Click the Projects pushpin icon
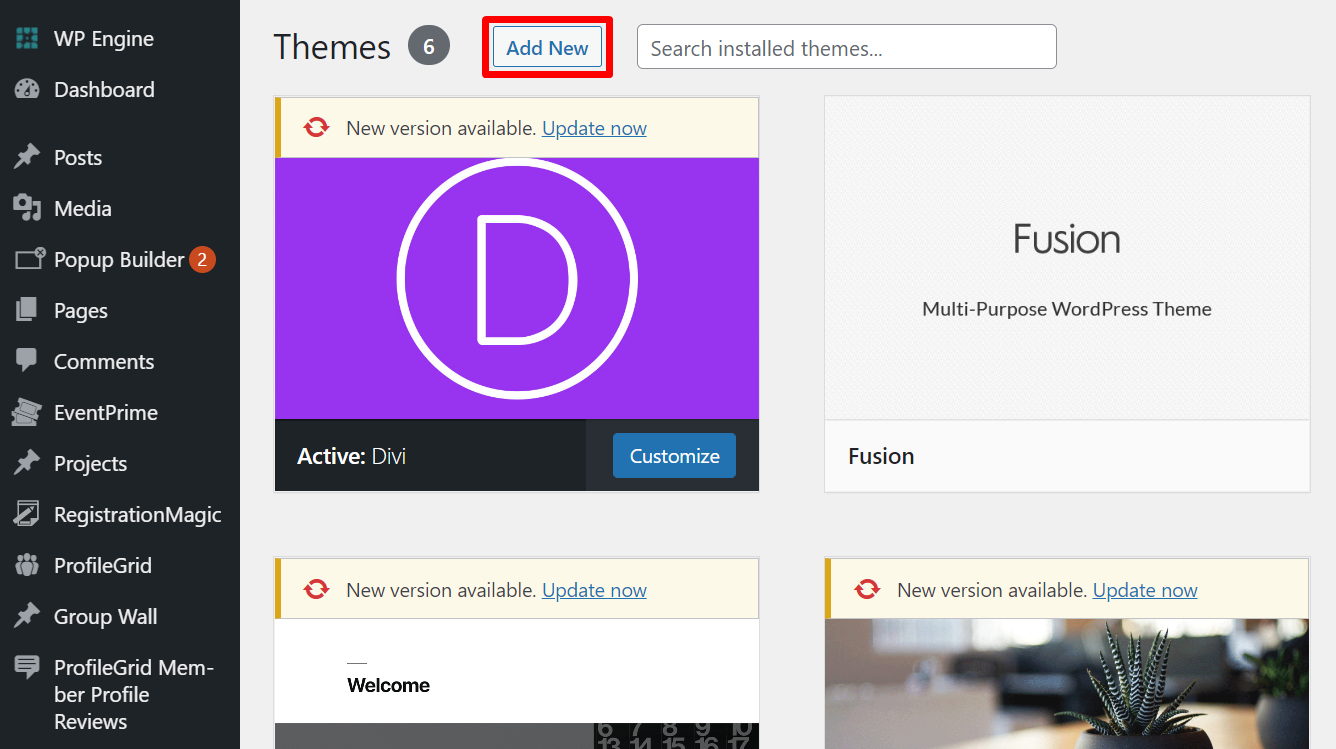Viewport: 1336px width, 749px height. click(x=27, y=463)
